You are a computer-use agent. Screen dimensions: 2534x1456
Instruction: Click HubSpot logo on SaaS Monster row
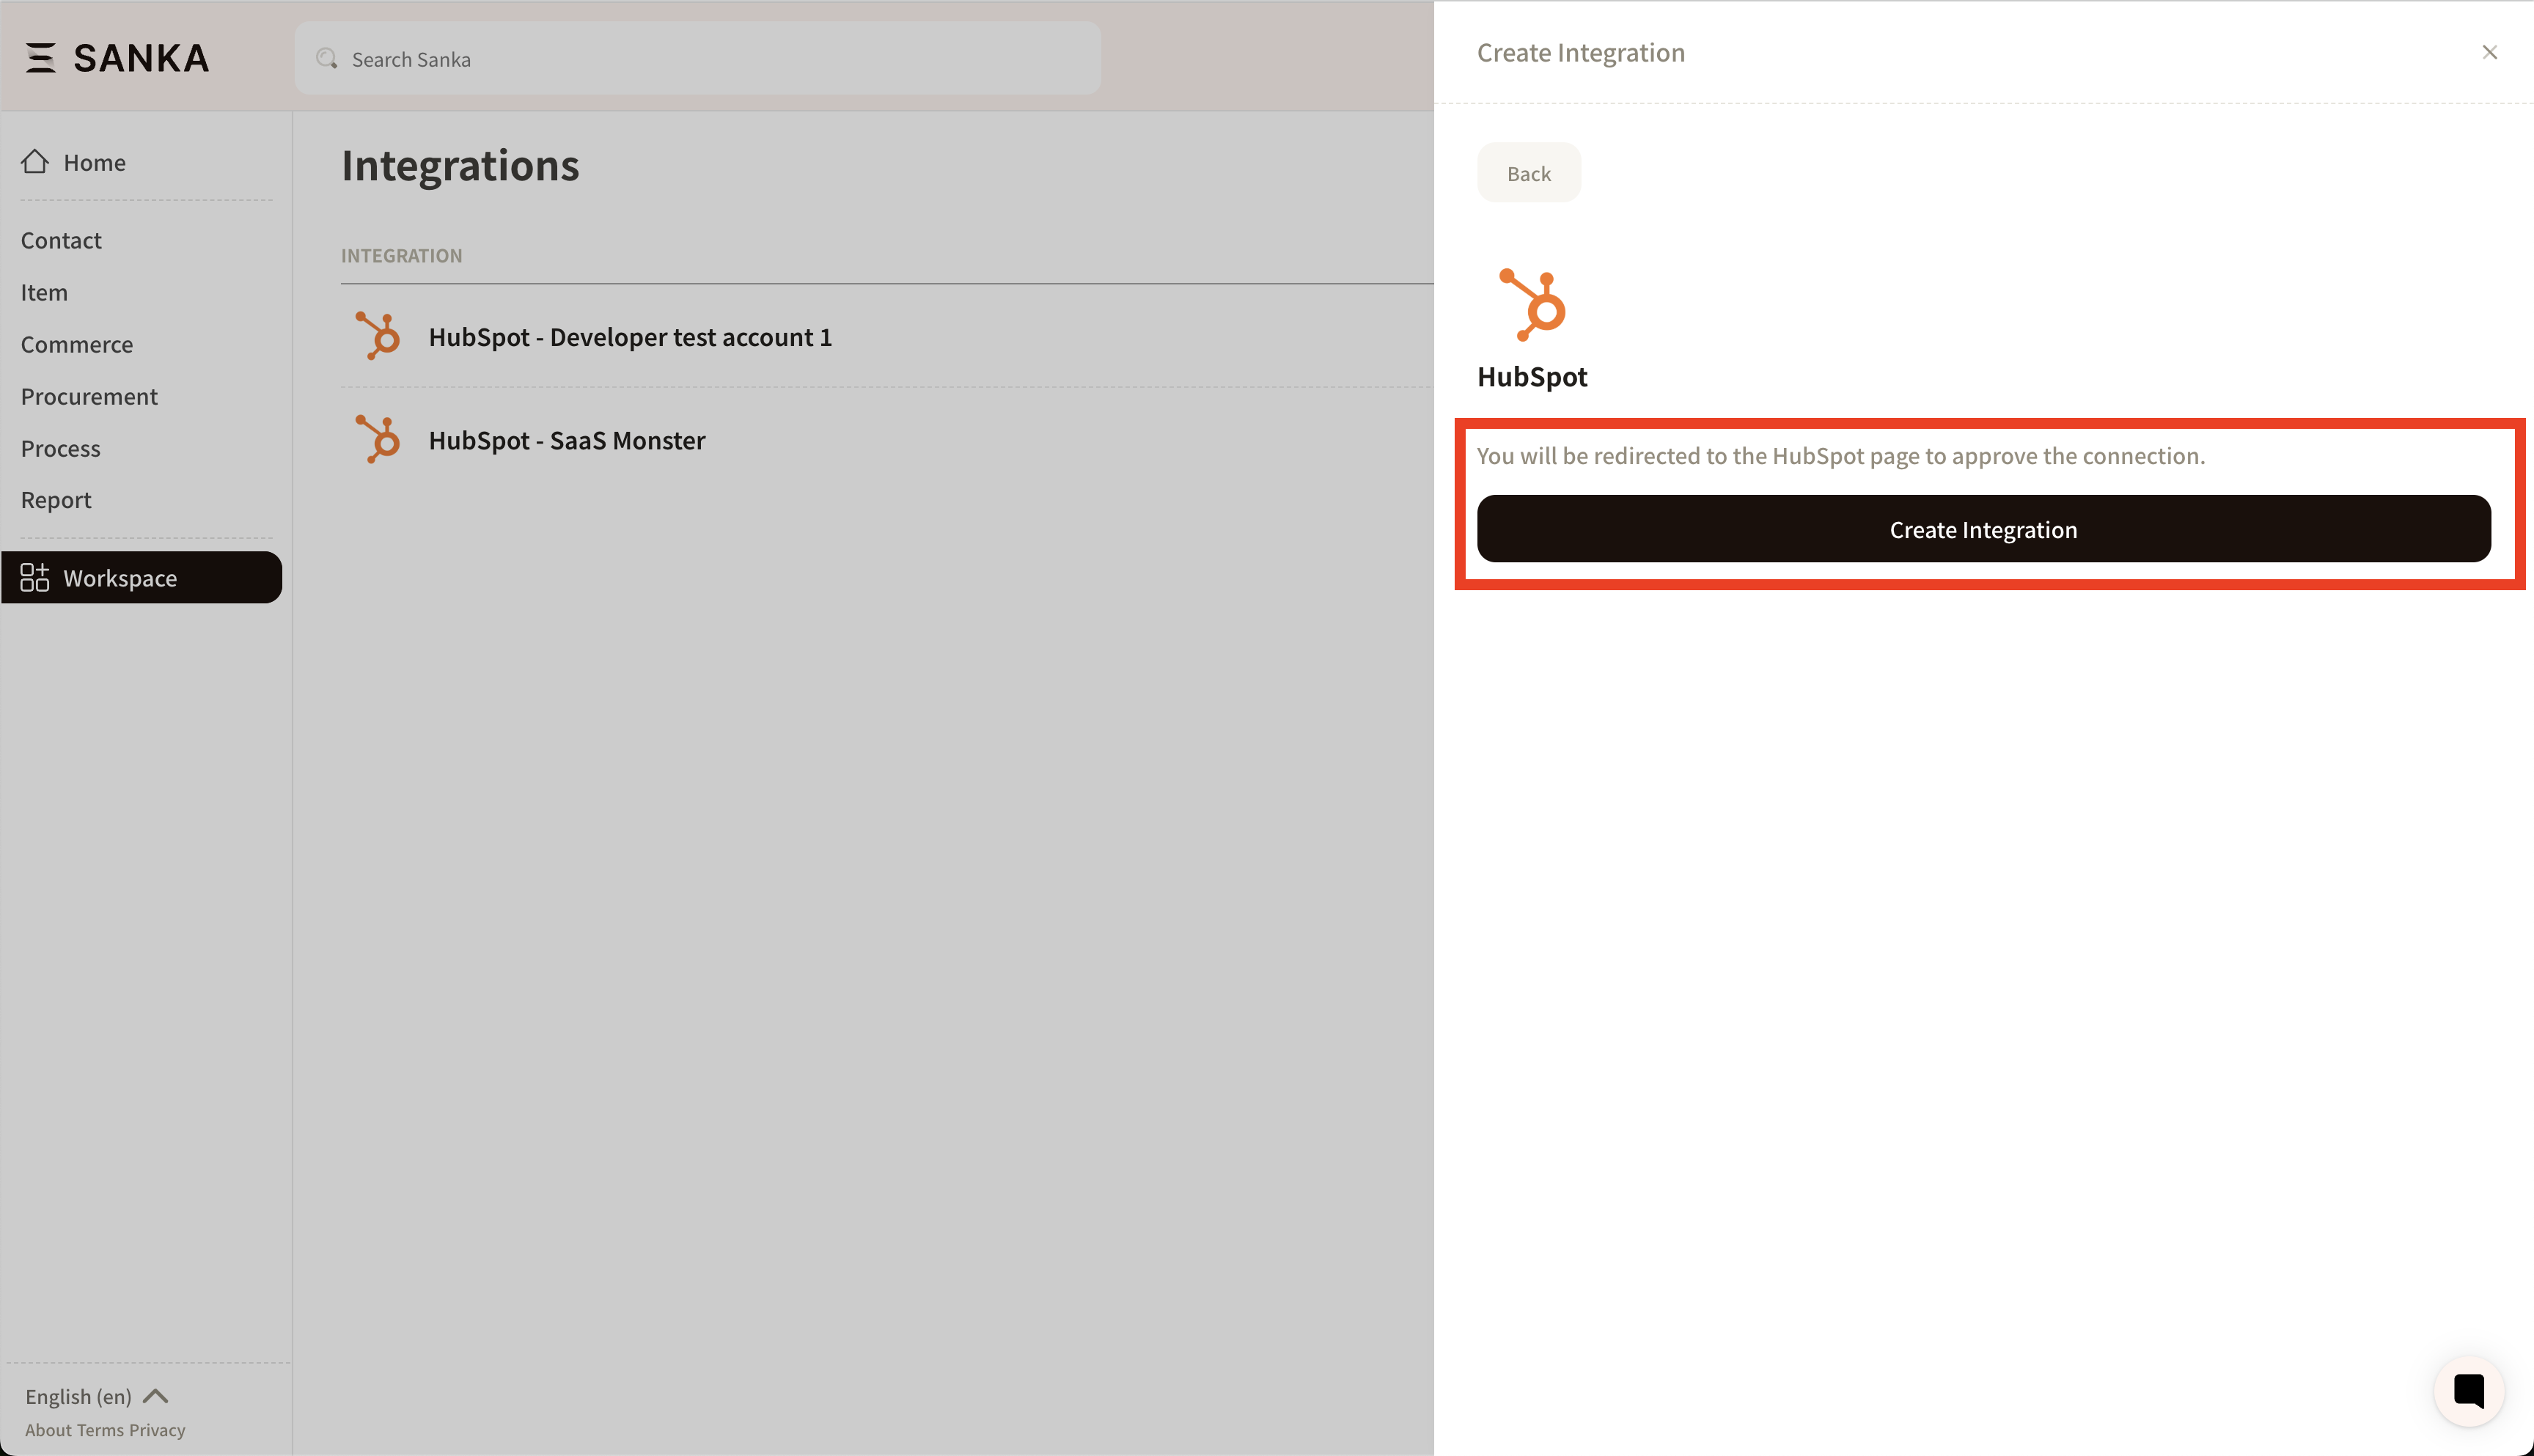pyautogui.click(x=378, y=440)
